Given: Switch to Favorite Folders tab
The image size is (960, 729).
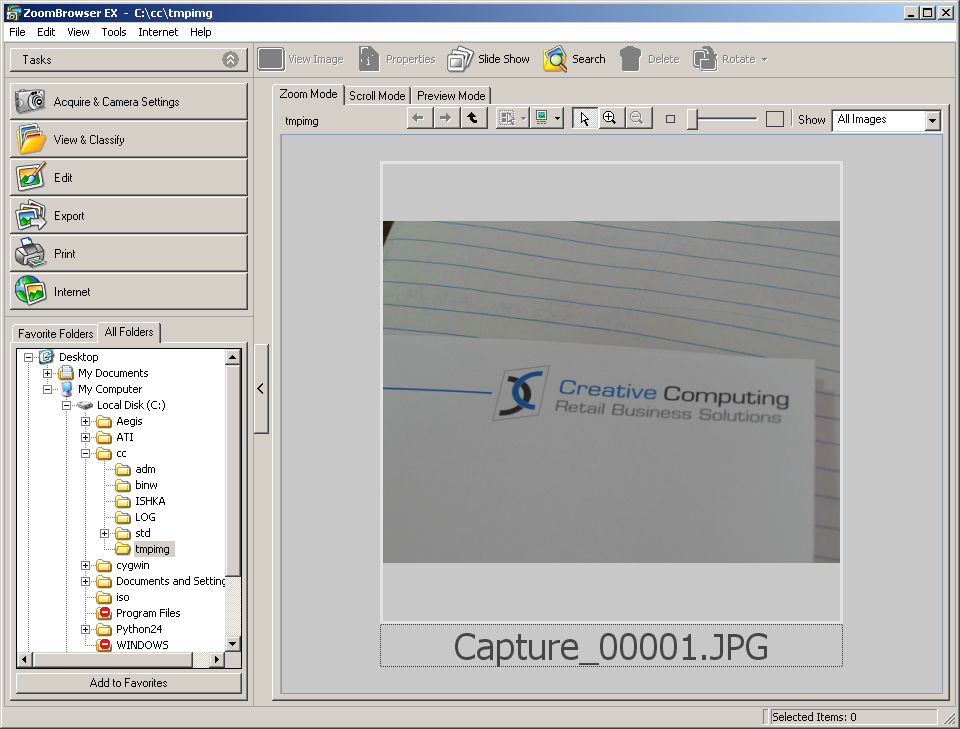Looking at the screenshot, I should point(55,334).
